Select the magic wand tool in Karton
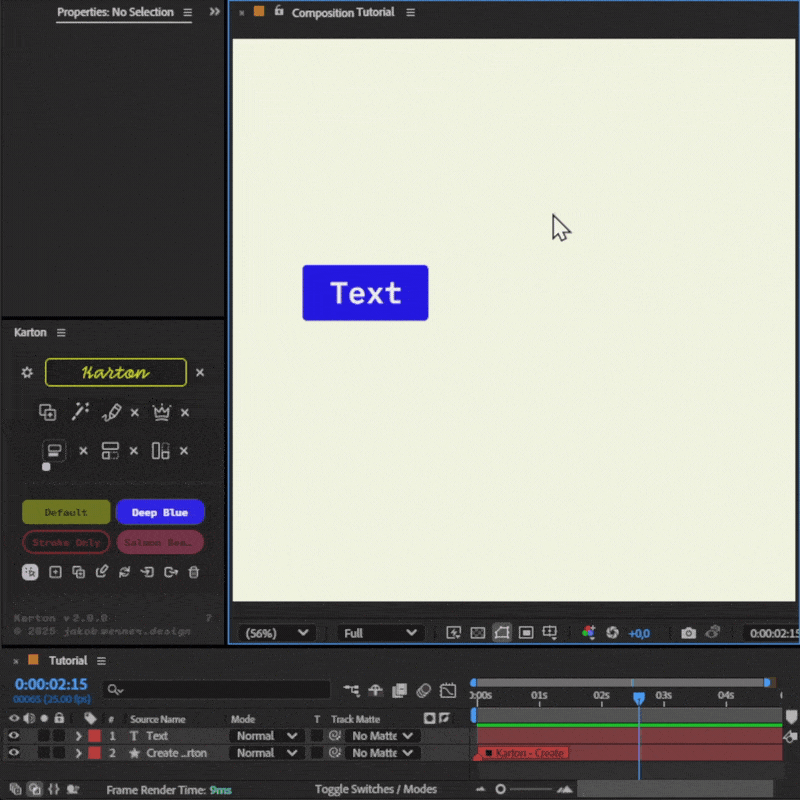This screenshot has height=800, width=800. tap(81, 411)
